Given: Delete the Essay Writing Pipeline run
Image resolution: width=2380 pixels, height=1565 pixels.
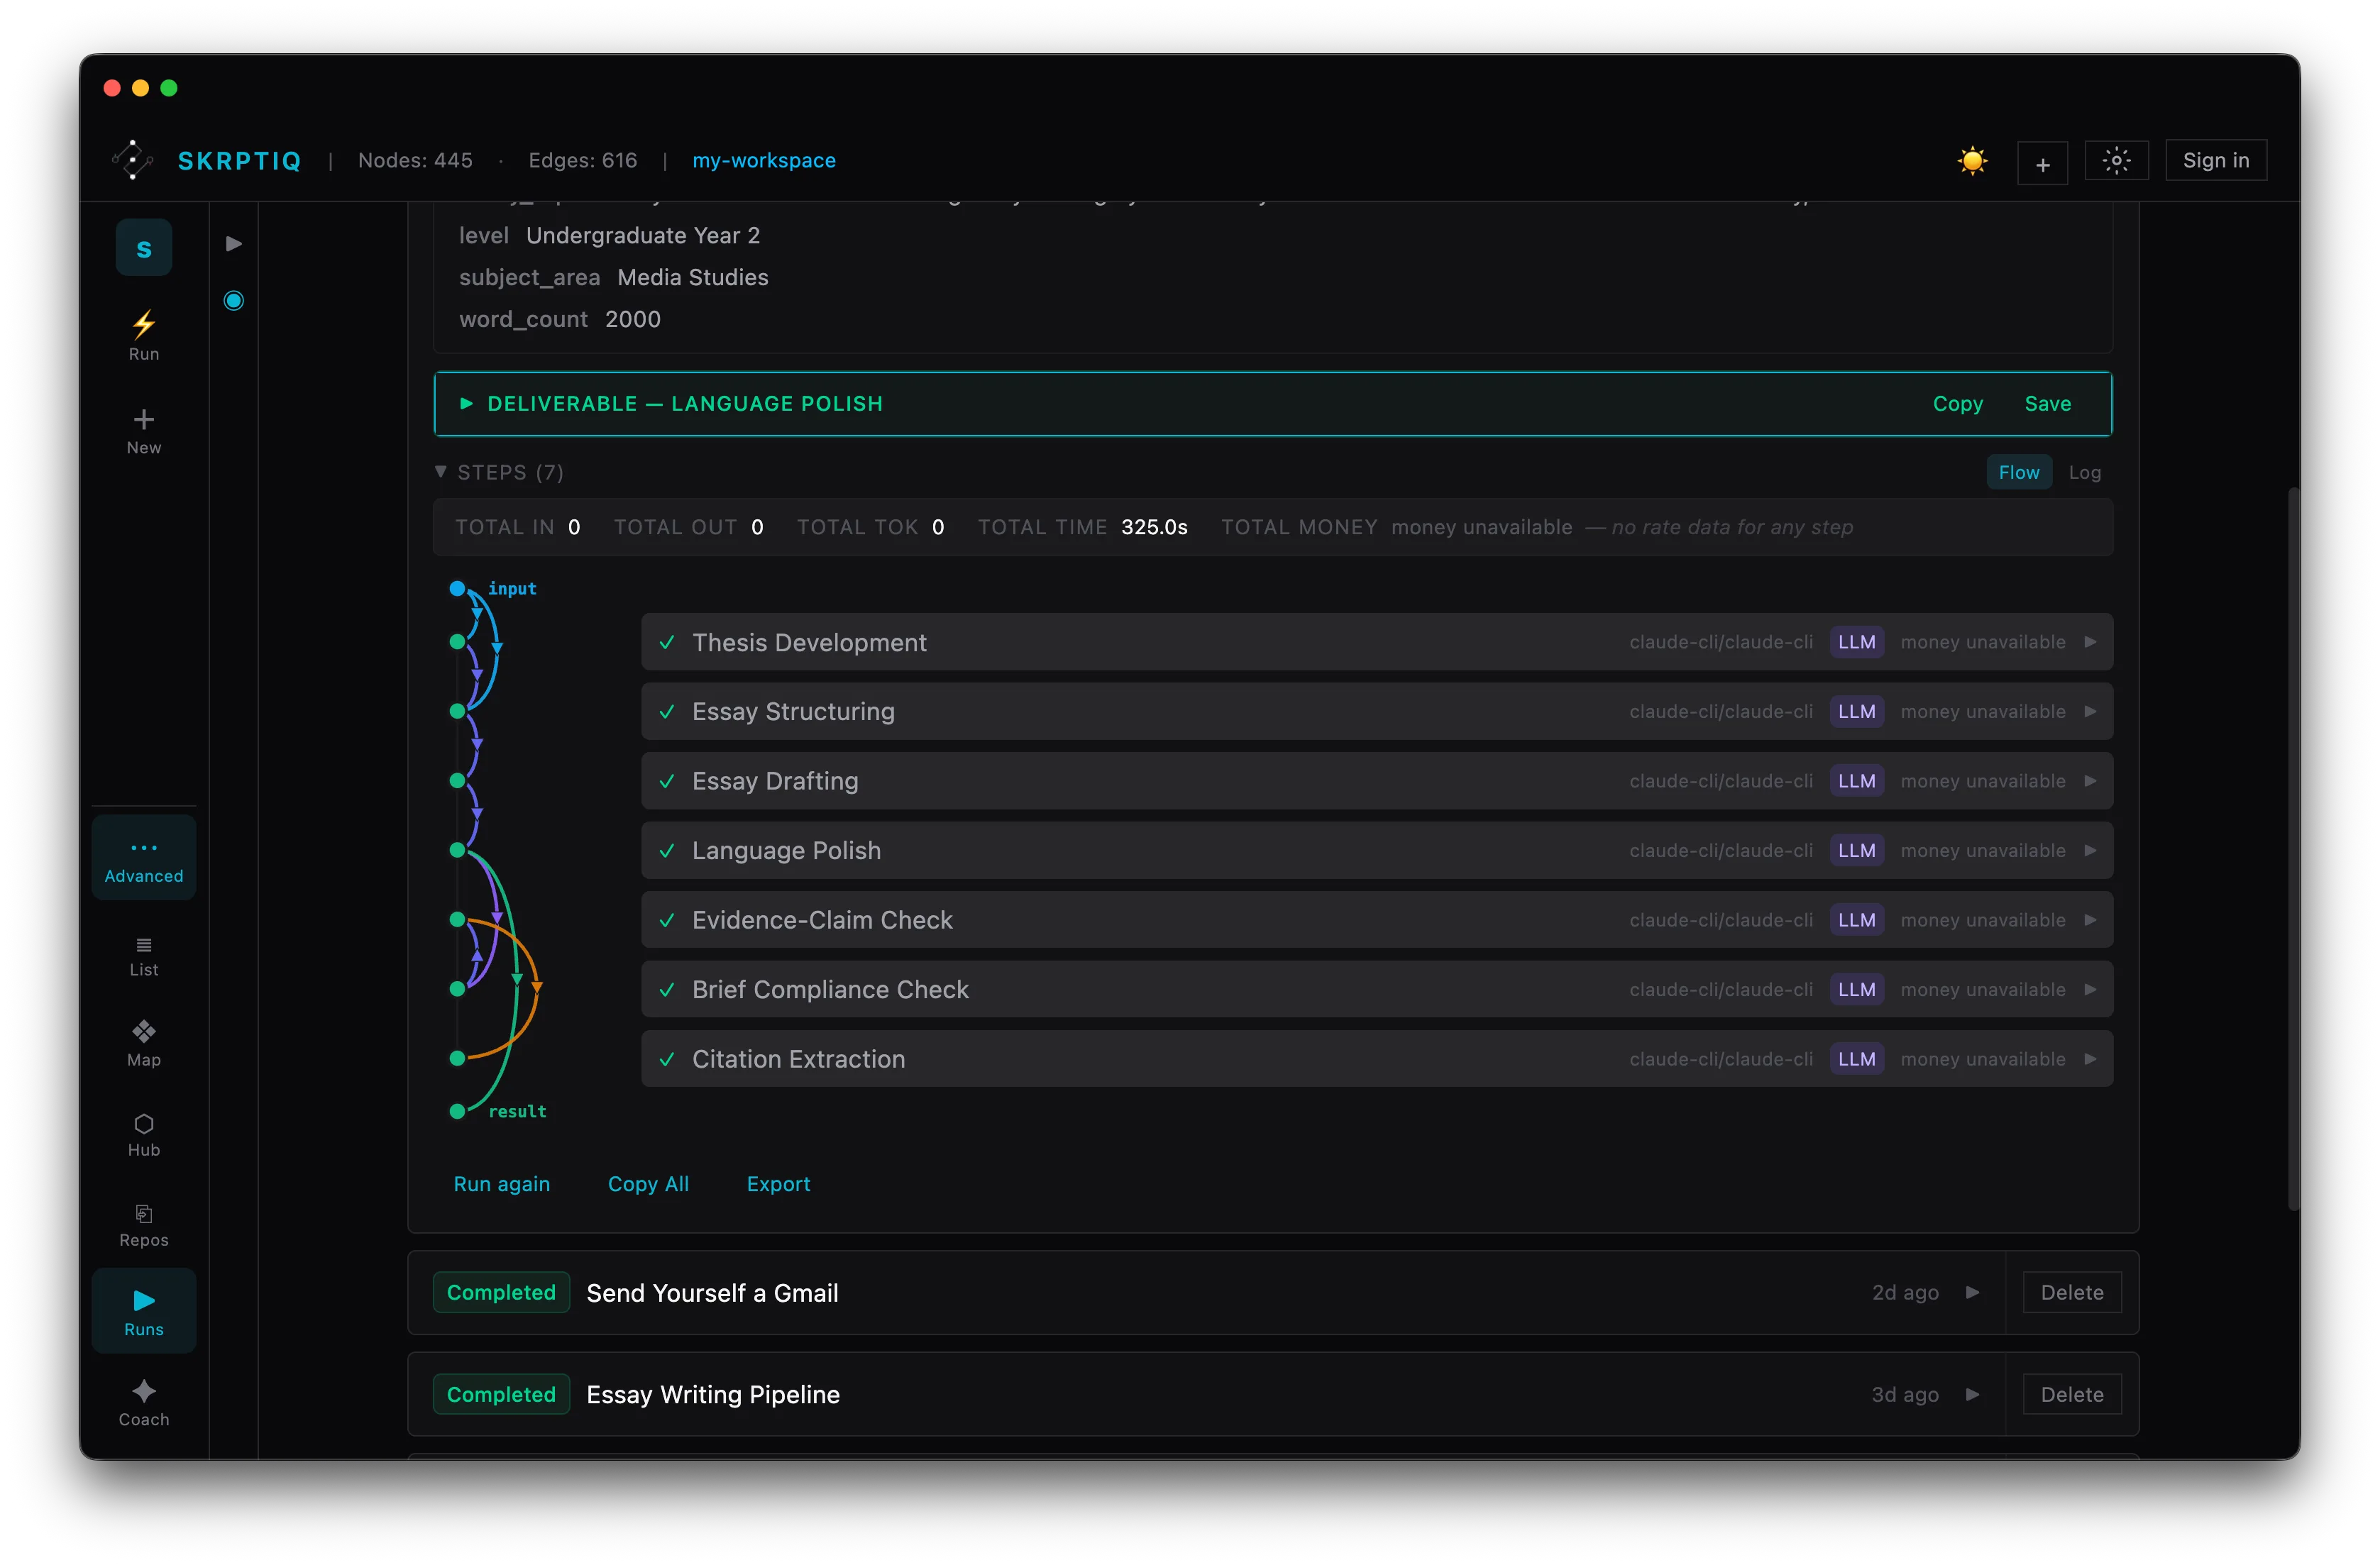Looking at the screenshot, I should pyautogui.click(x=2072, y=1394).
